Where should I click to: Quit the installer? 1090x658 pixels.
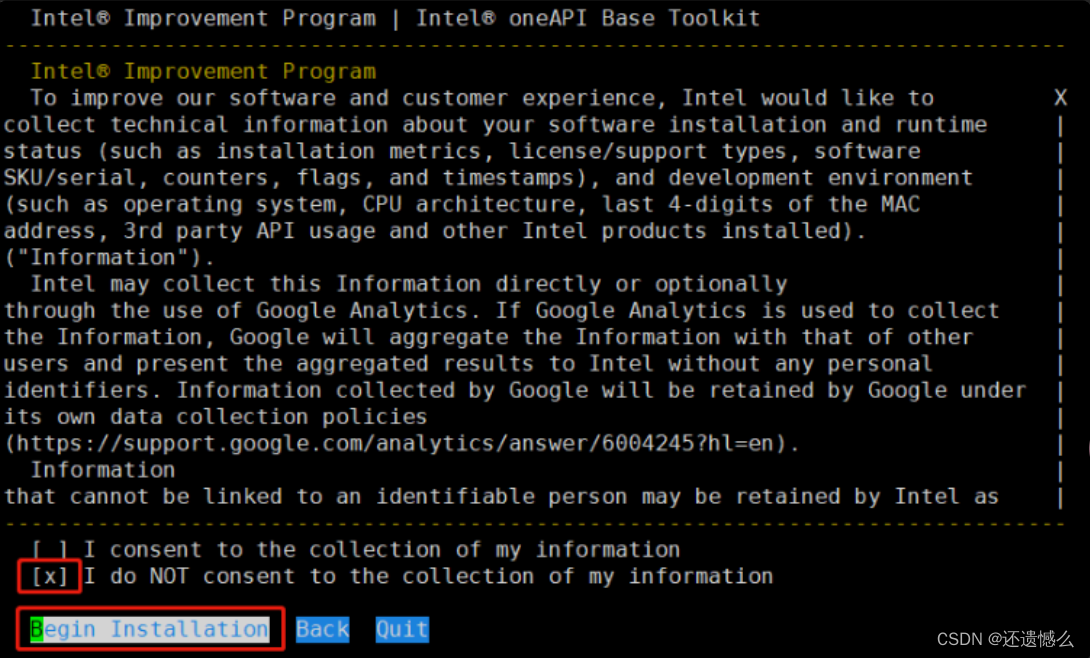coord(402,629)
